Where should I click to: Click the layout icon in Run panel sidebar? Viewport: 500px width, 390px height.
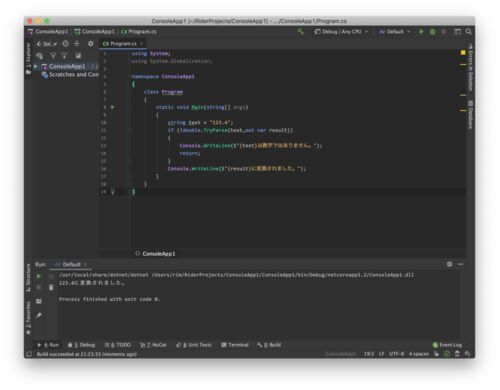click(39, 301)
